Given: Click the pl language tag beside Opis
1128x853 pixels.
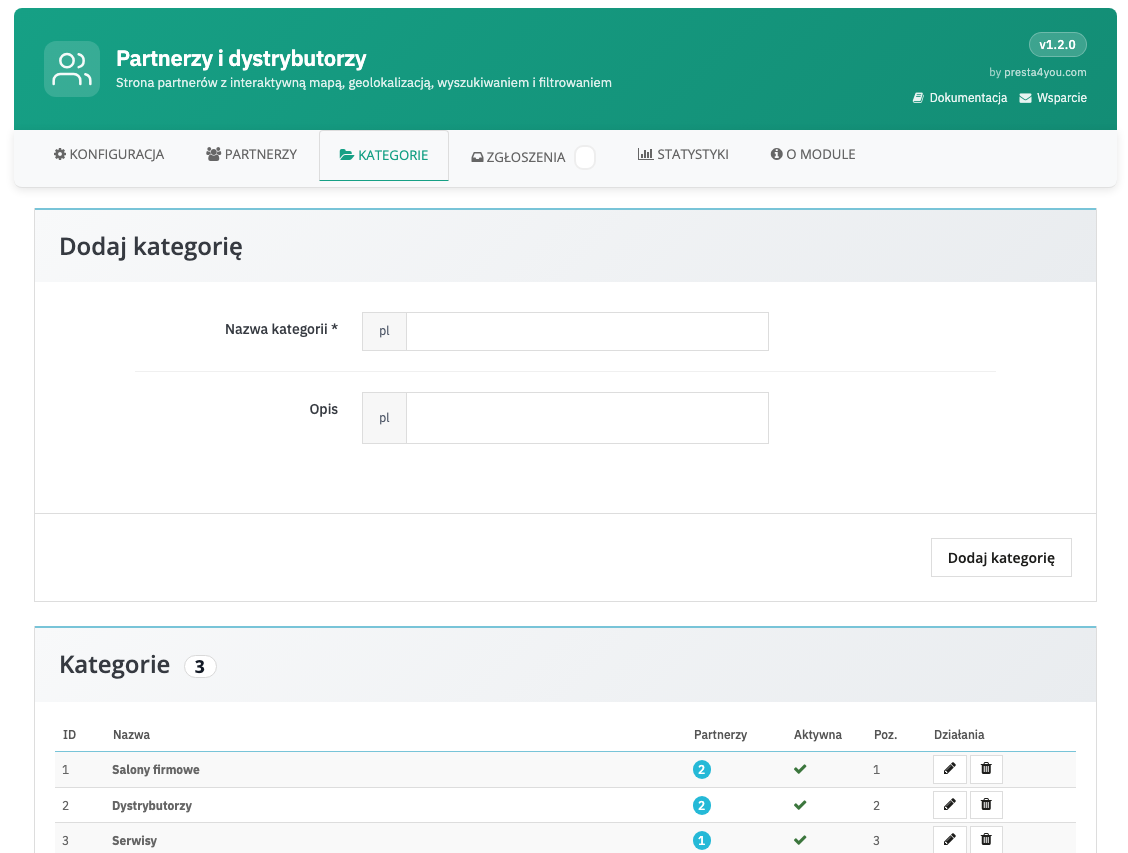Looking at the screenshot, I should pyautogui.click(x=384, y=418).
